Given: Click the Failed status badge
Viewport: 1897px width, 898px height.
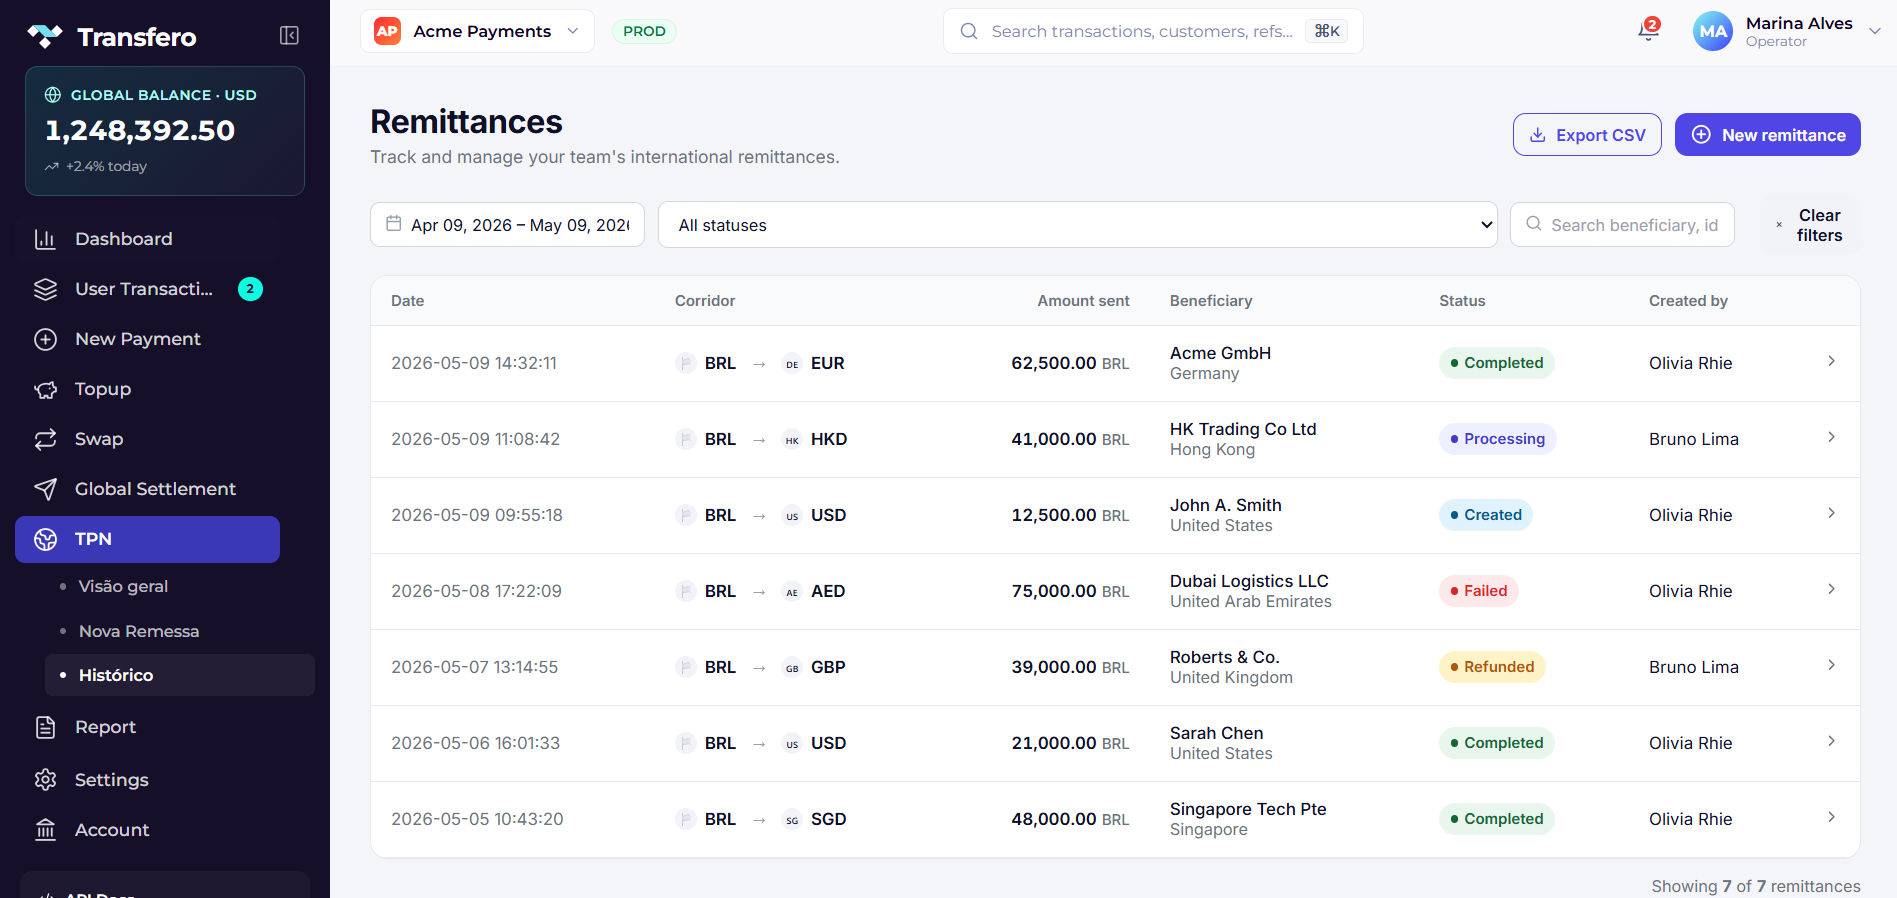Looking at the screenshot, I should tap(1478, 591).
